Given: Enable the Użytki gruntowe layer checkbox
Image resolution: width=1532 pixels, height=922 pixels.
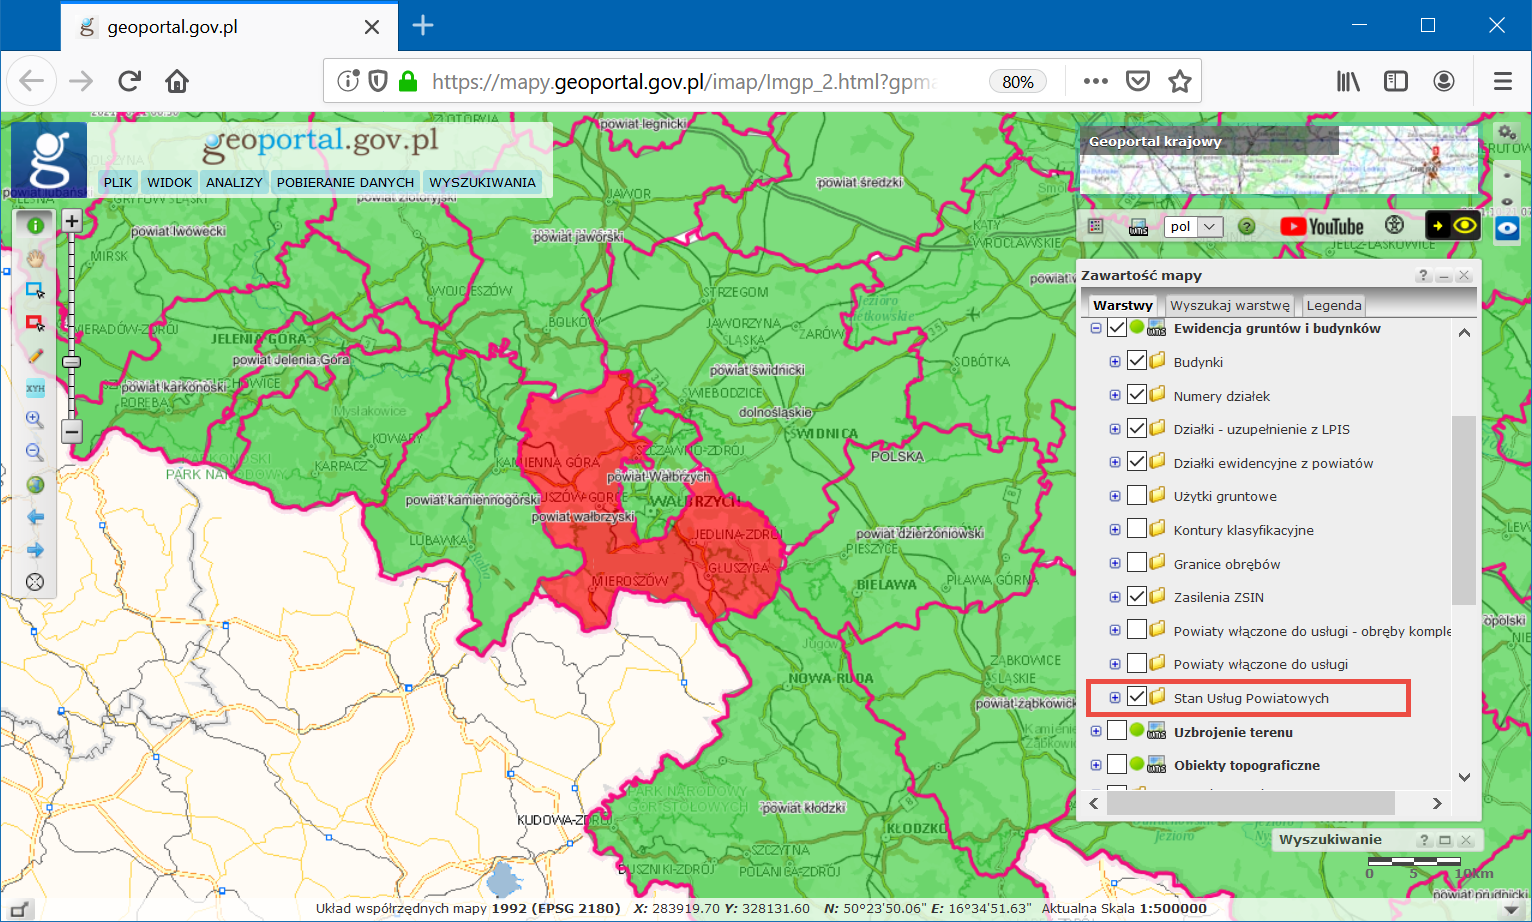Looking at the screenshot, I should 1137,495.
